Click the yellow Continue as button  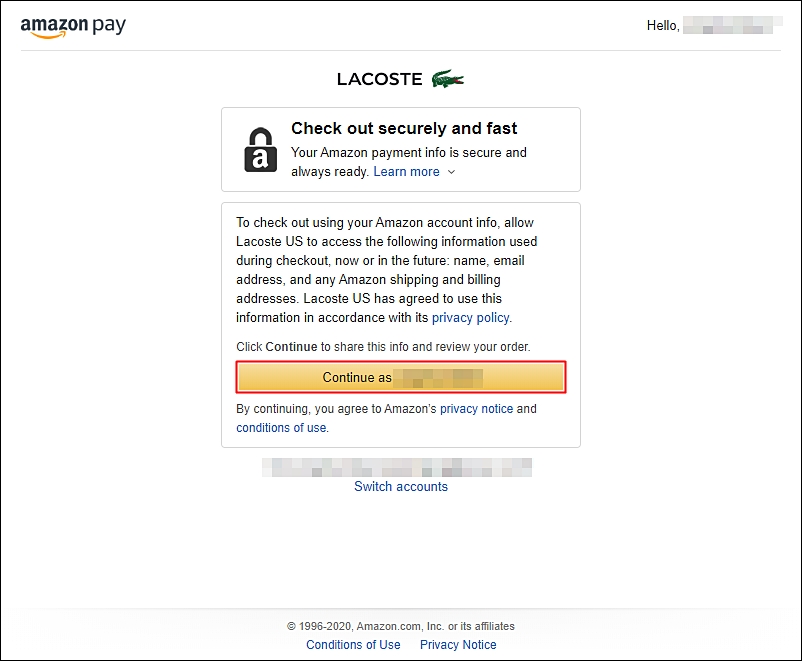tap(401, 377)
